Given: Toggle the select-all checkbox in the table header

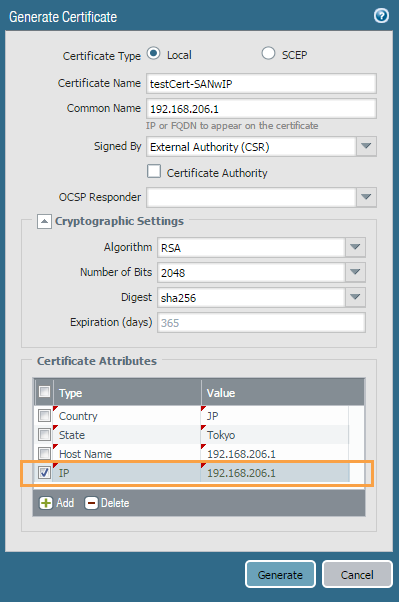Looking at the screenshot, I should [x=45, y=392].
